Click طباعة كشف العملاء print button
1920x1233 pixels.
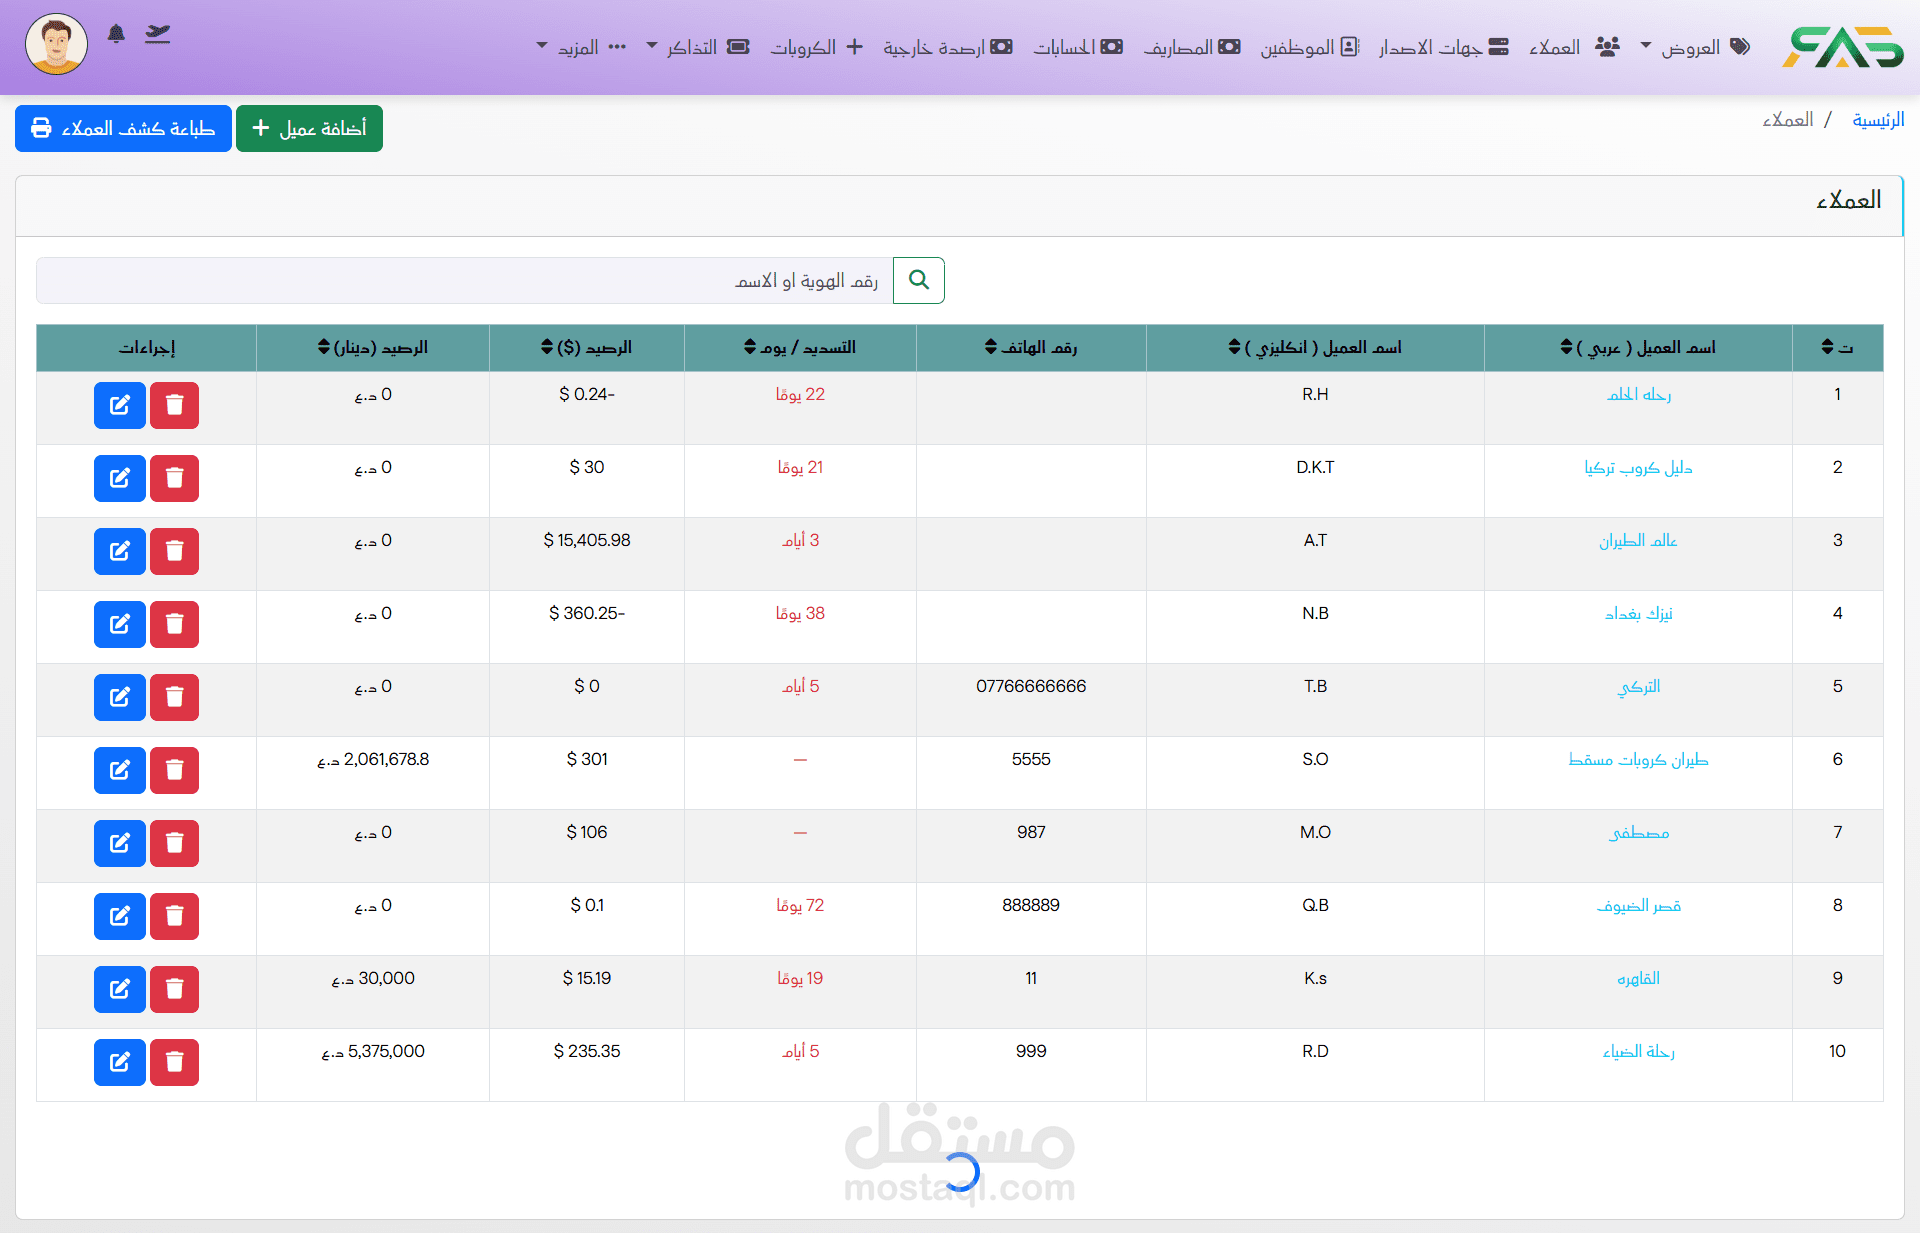point(123,128)
